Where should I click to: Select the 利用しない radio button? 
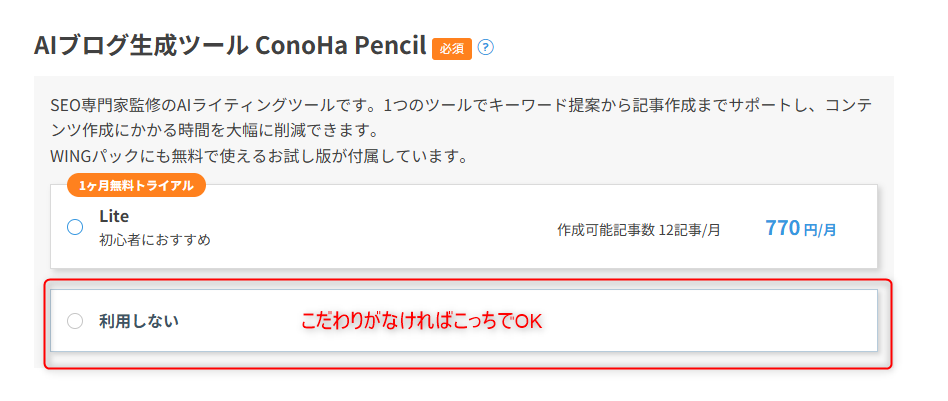coord(75,321)
